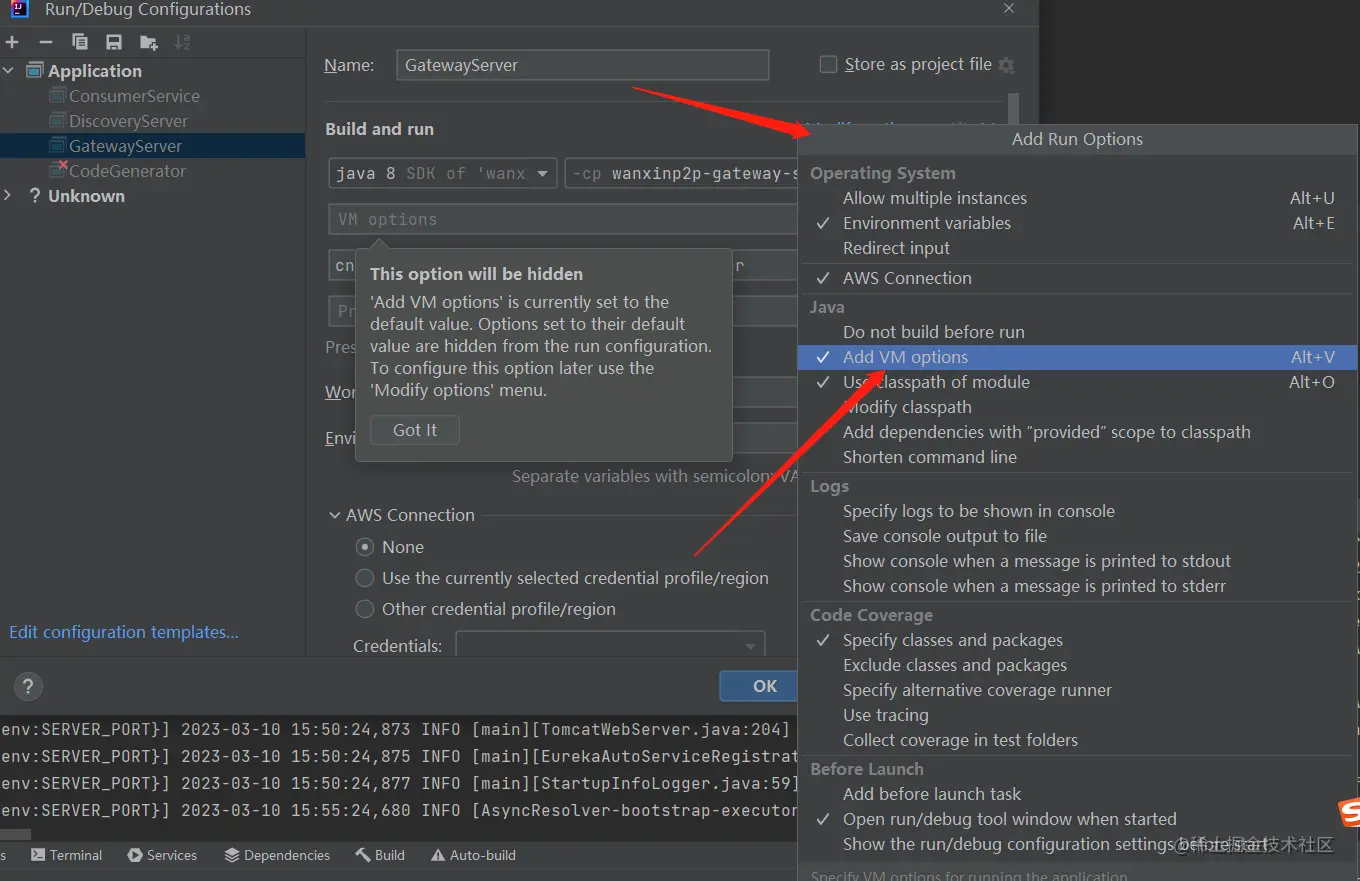This screenshot has width=1360, height=881.
Task: Open the Auto-build tool window tab
Action: pyautogui.click(x=473, y=855)
